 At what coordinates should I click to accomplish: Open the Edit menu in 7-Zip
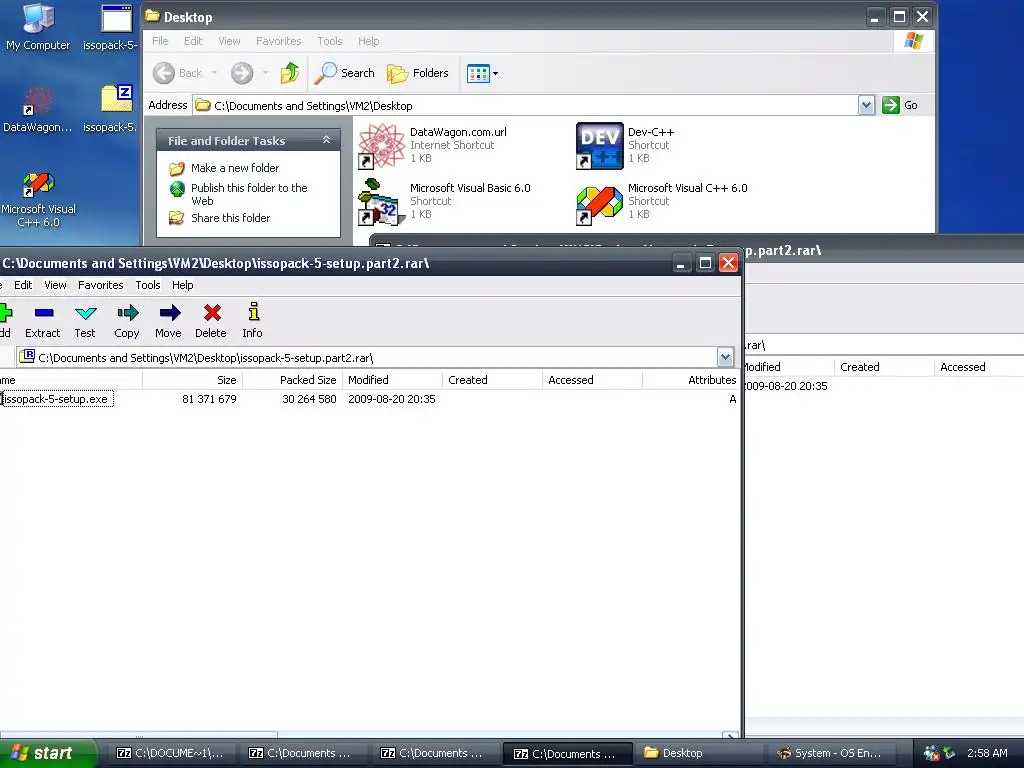[x=23, y=285]
